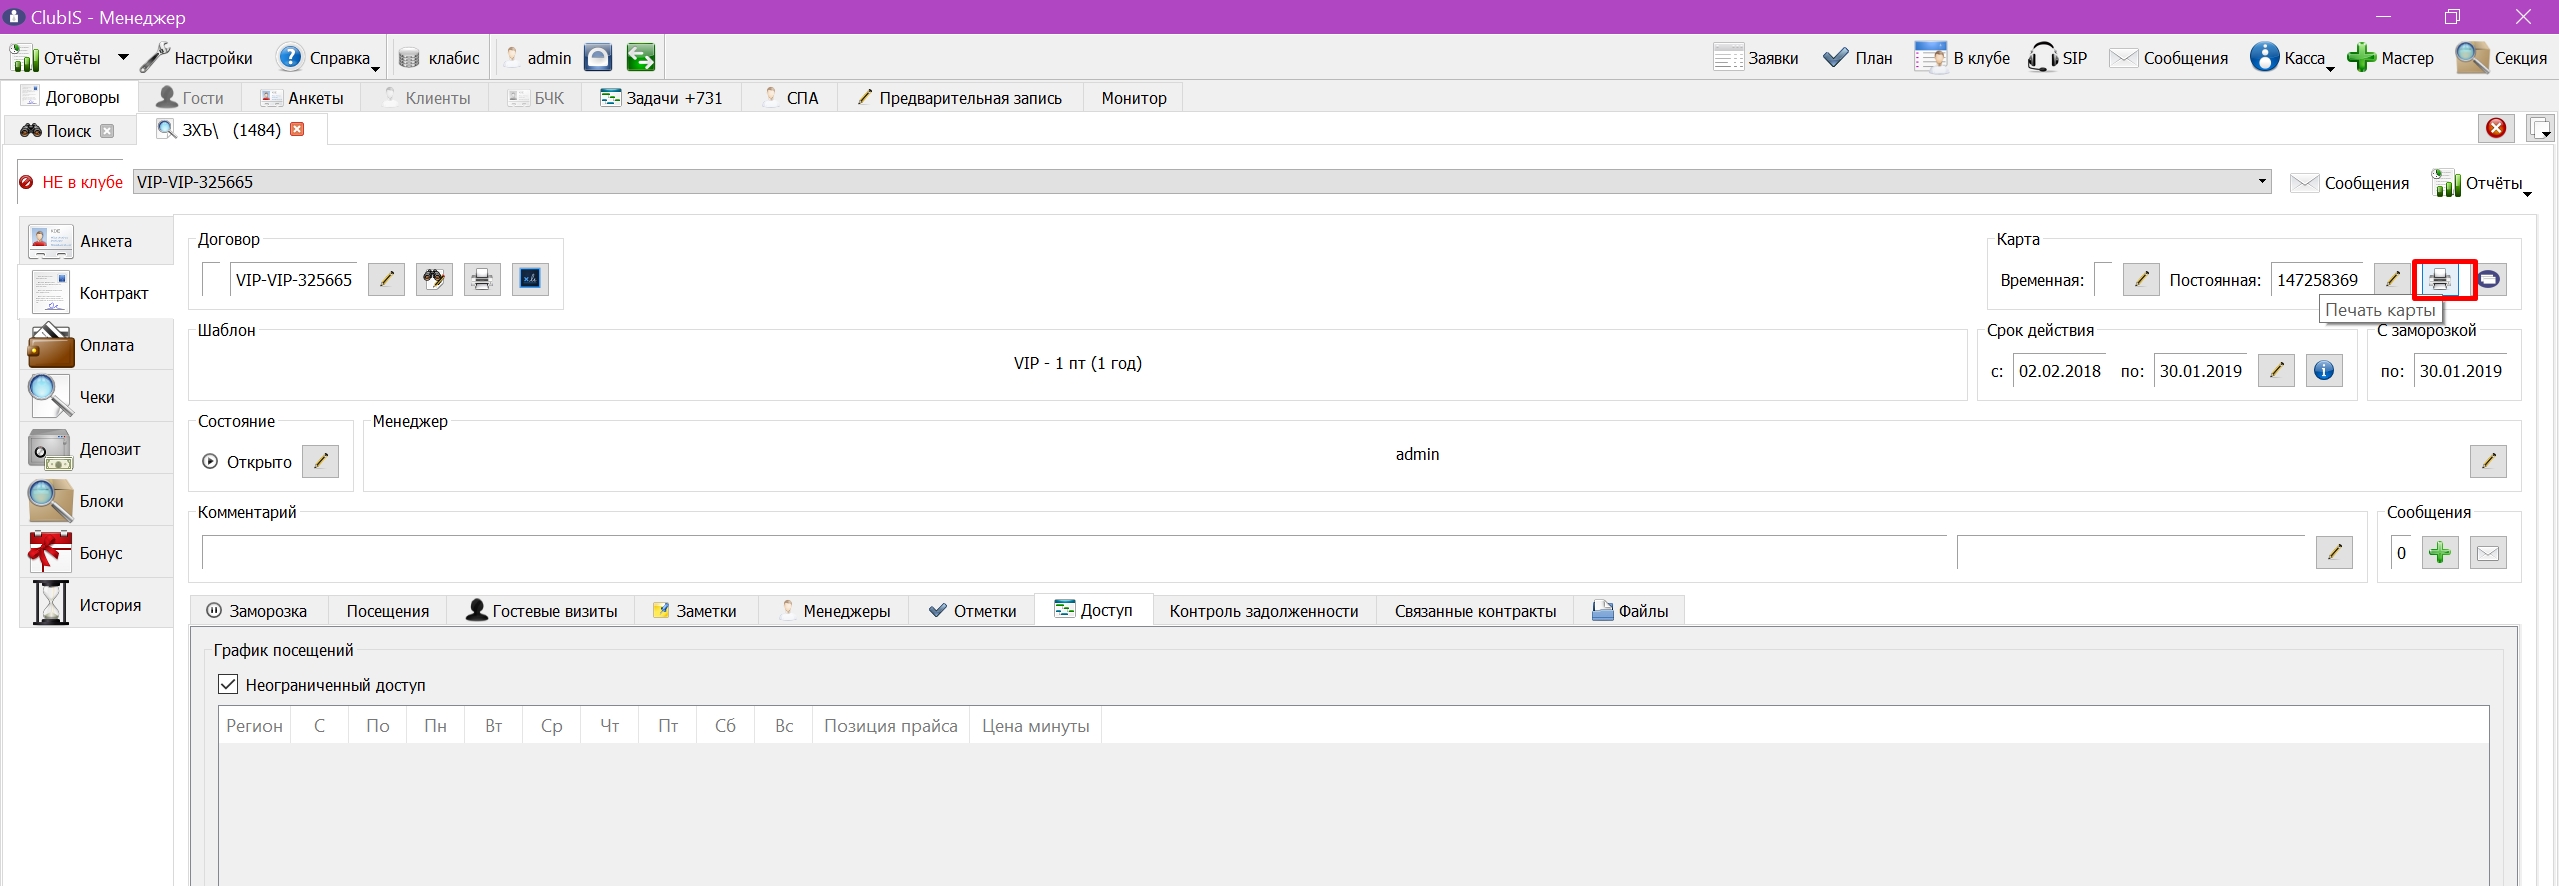Open top toolbar Сообщения
2559x886 pixels.
2168,58
